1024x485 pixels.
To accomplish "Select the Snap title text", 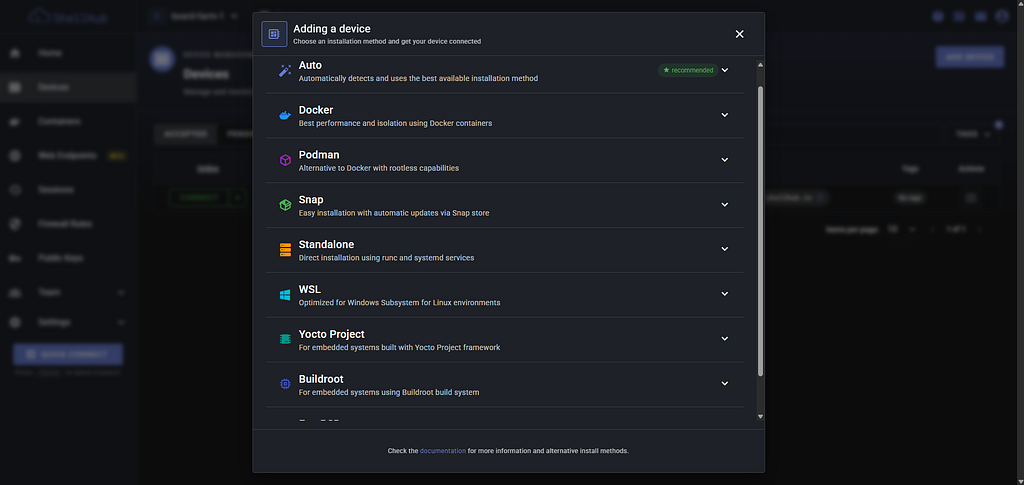I will pos(311,200).
